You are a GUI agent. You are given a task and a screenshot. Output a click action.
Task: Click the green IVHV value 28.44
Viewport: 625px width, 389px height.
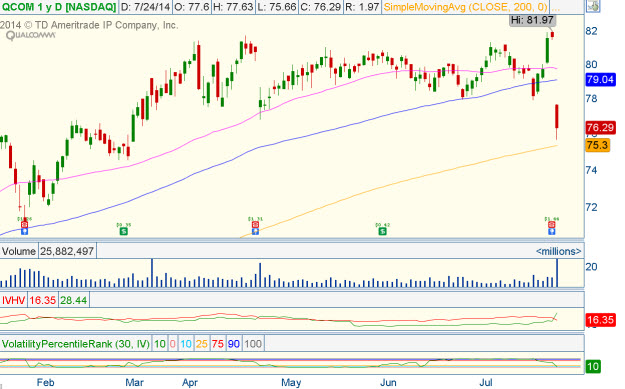click(73, 300)
